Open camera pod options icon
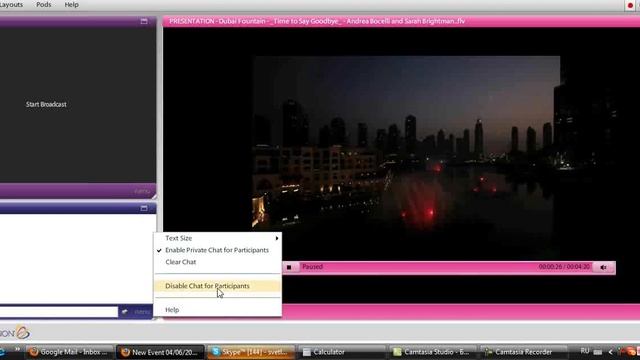Screen dimensions: 640x360 point(144,21)
